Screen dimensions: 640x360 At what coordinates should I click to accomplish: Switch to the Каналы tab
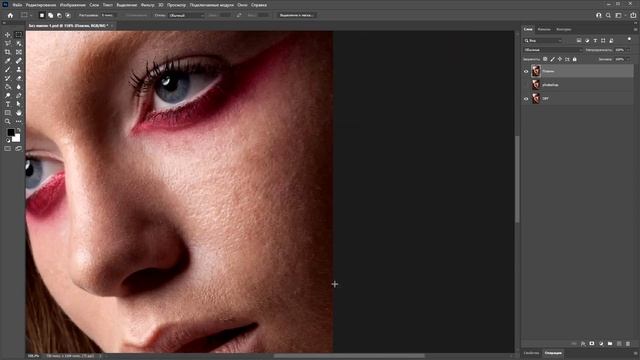pyautogui.click(x=544, y=29)
